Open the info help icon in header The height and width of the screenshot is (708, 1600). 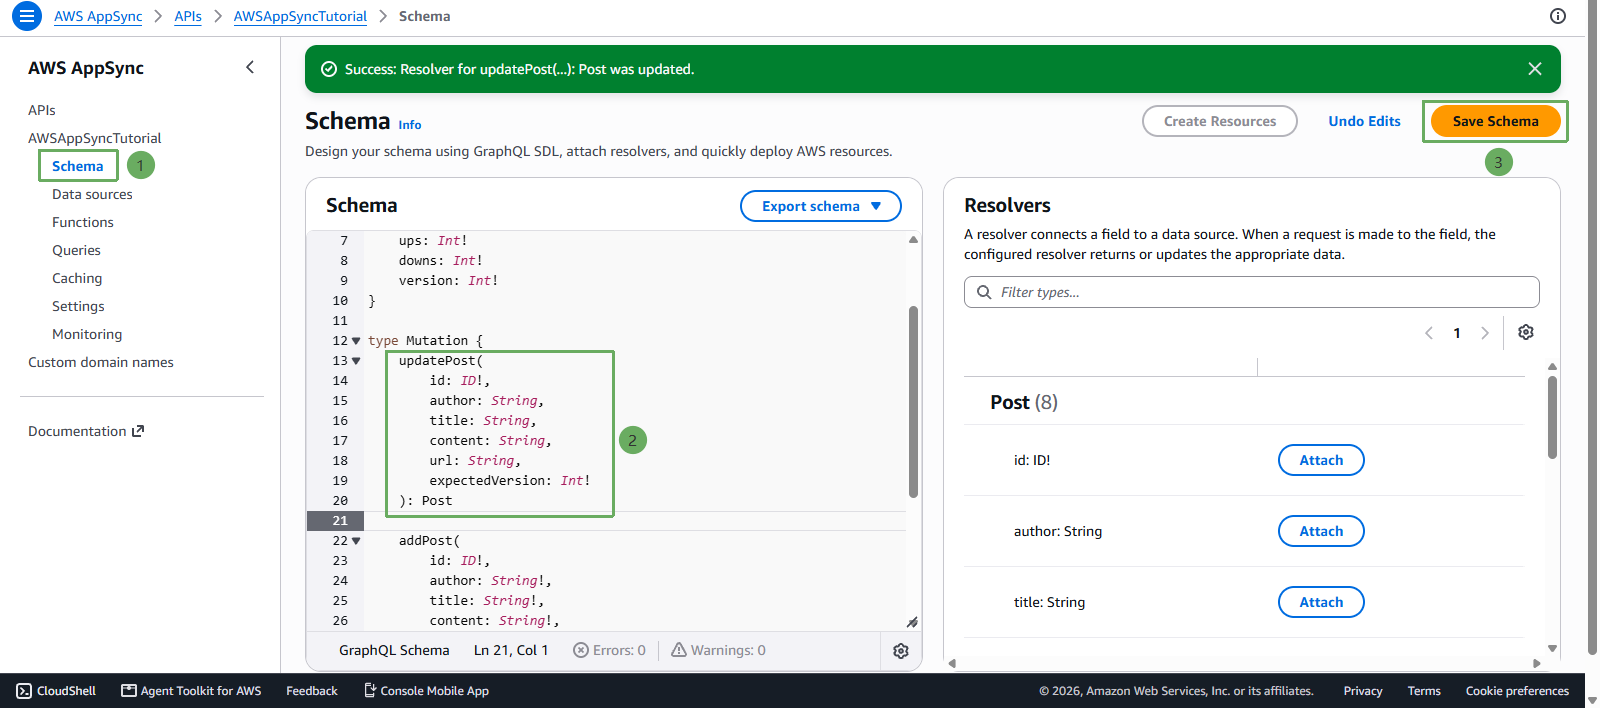tap(1558, 16)
